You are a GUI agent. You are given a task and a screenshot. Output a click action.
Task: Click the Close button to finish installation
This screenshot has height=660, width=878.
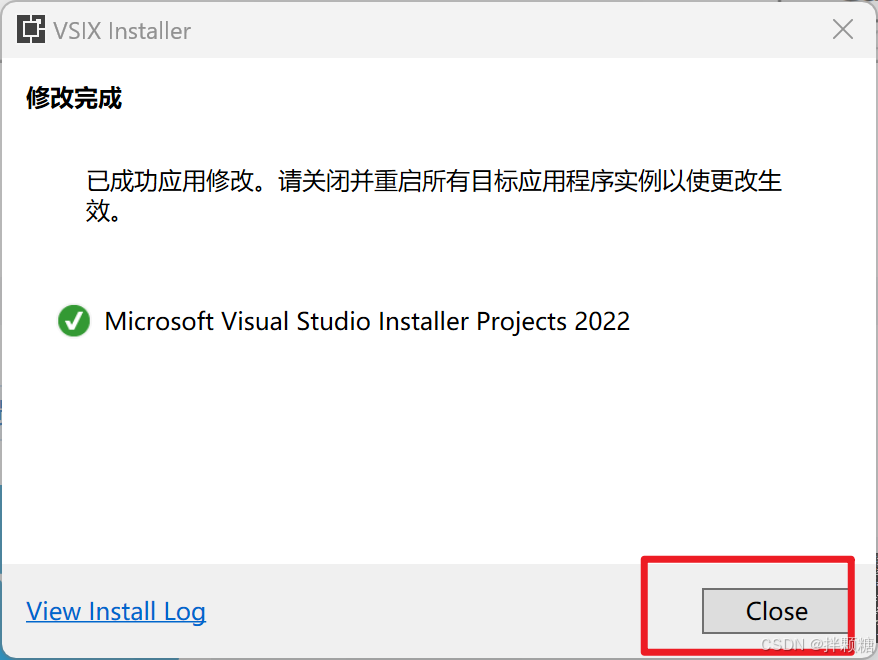(776, 611)
